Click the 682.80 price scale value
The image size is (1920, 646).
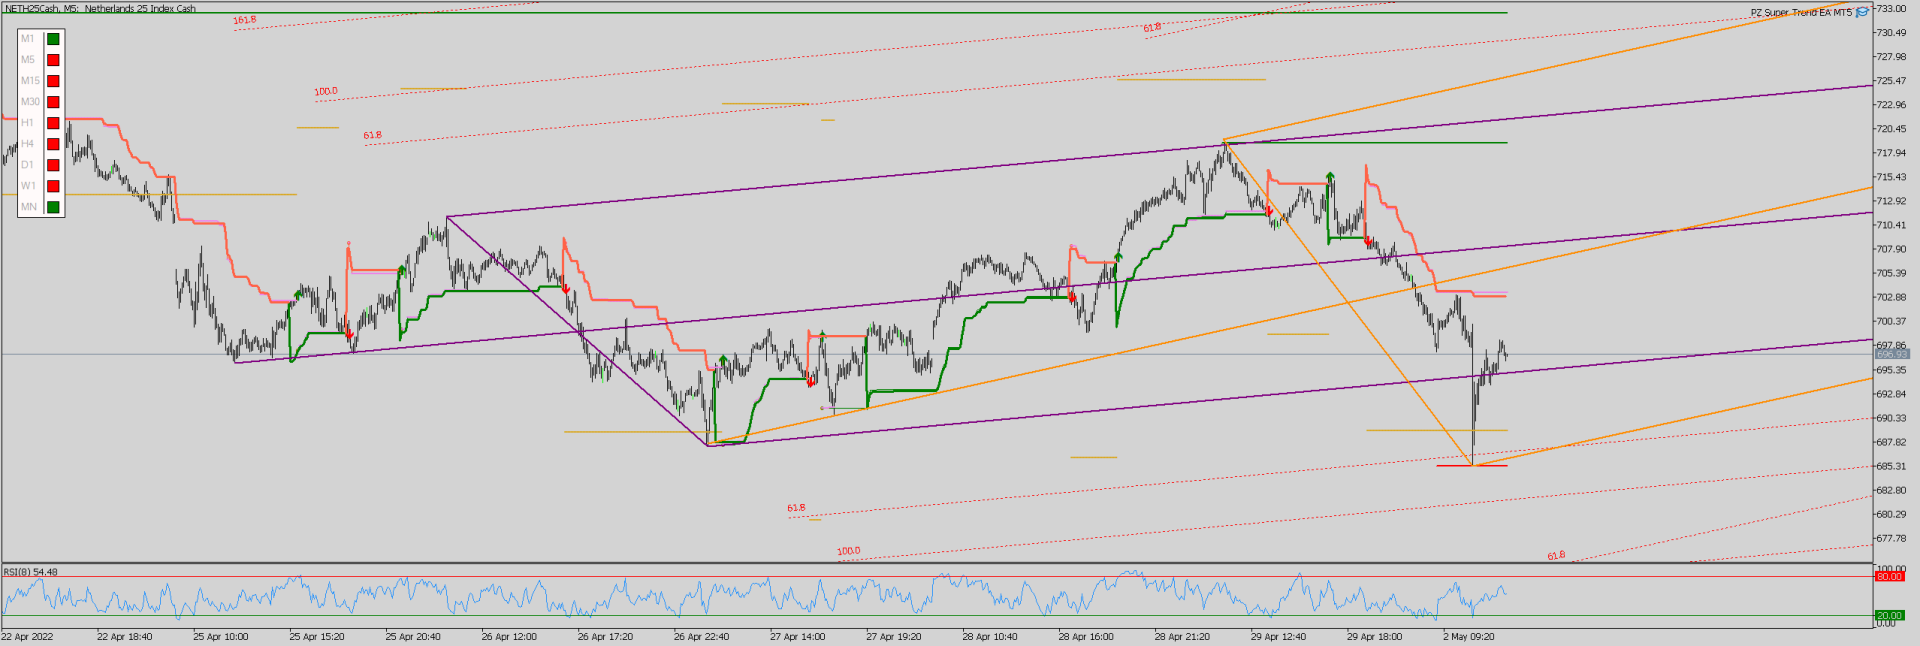click(x=1891, y=490)
